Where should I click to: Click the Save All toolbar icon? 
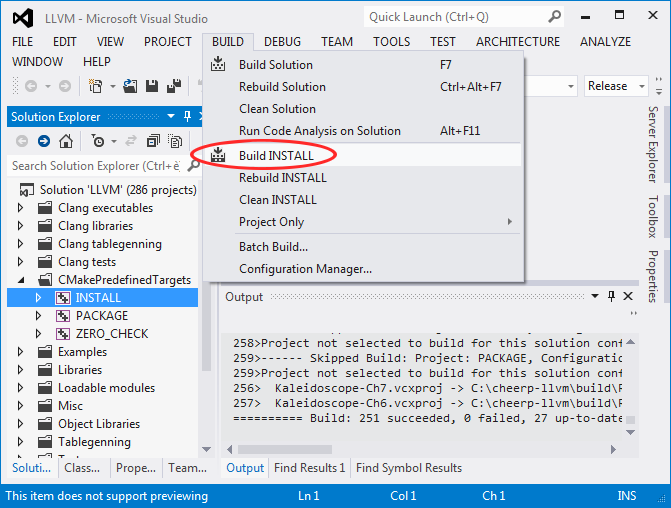click(x=174, y=87)
